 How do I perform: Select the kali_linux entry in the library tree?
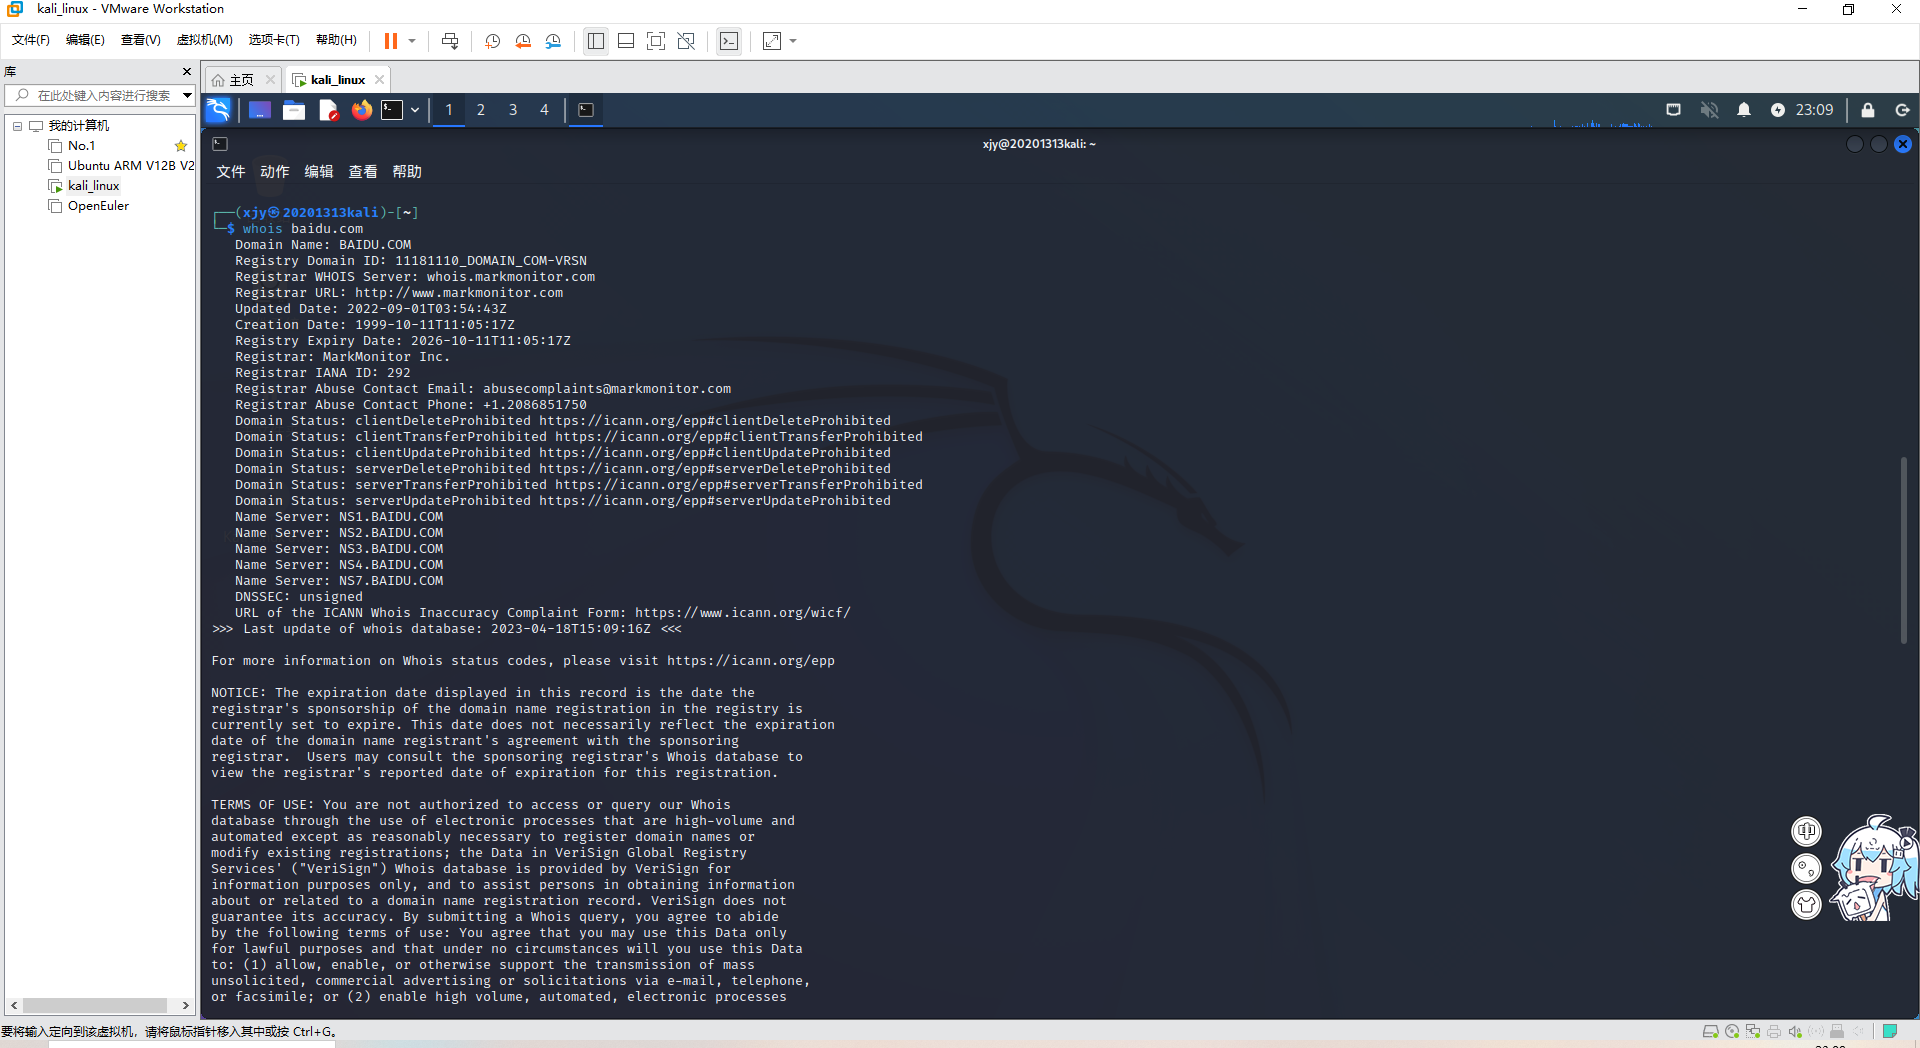93,186
